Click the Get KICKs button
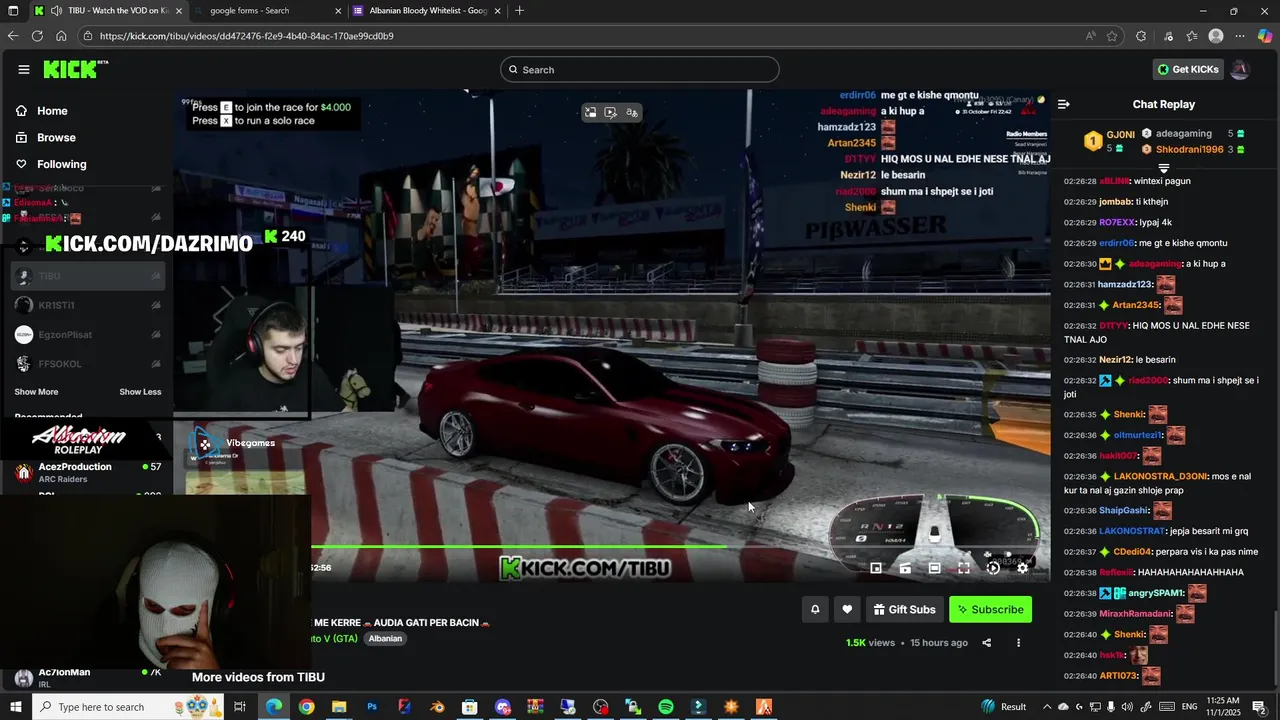Screen dimensions: 1280x720 1188,69
